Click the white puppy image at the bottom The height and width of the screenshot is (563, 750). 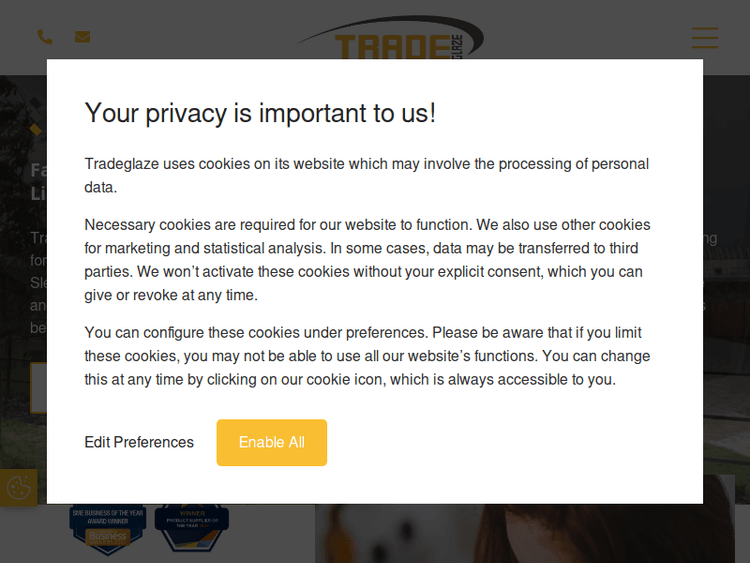pyautogui.click(x=390, y=535)
